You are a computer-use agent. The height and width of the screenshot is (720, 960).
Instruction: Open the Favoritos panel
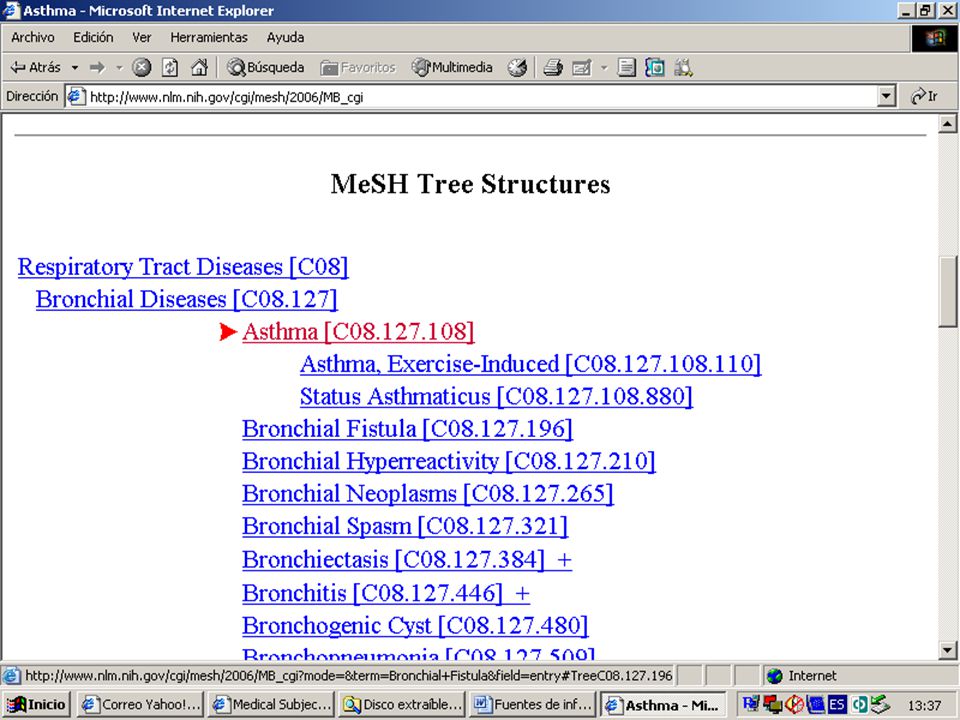coord(358,67)
